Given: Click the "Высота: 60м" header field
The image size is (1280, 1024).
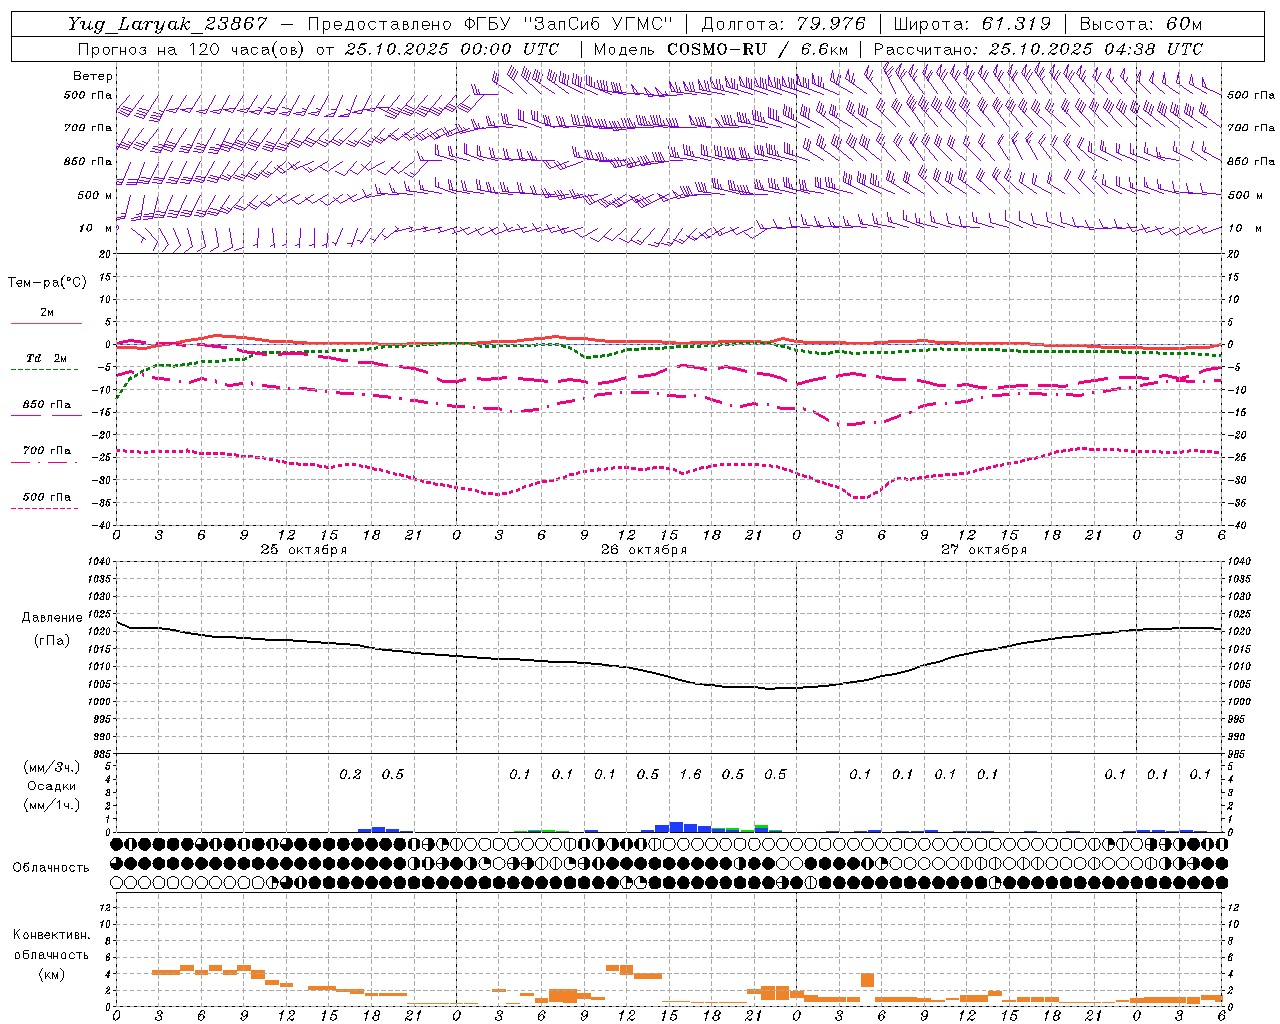Looking at the screenshot, I should click(1141, 24).
